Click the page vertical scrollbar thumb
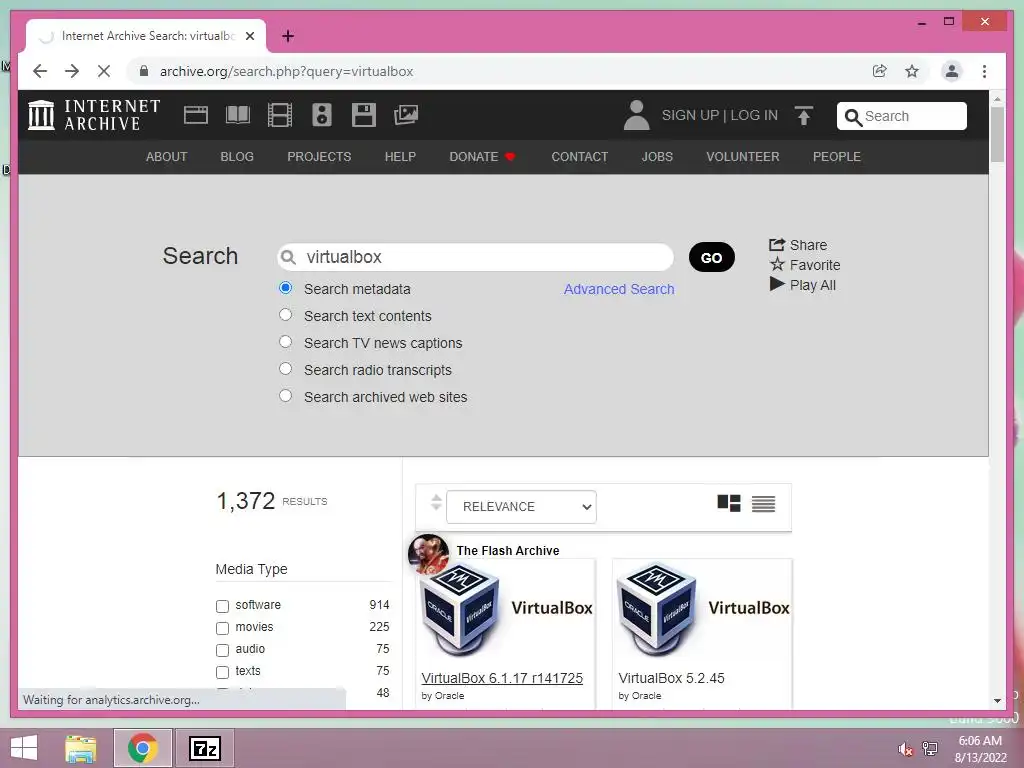 (x=997, y=134)
